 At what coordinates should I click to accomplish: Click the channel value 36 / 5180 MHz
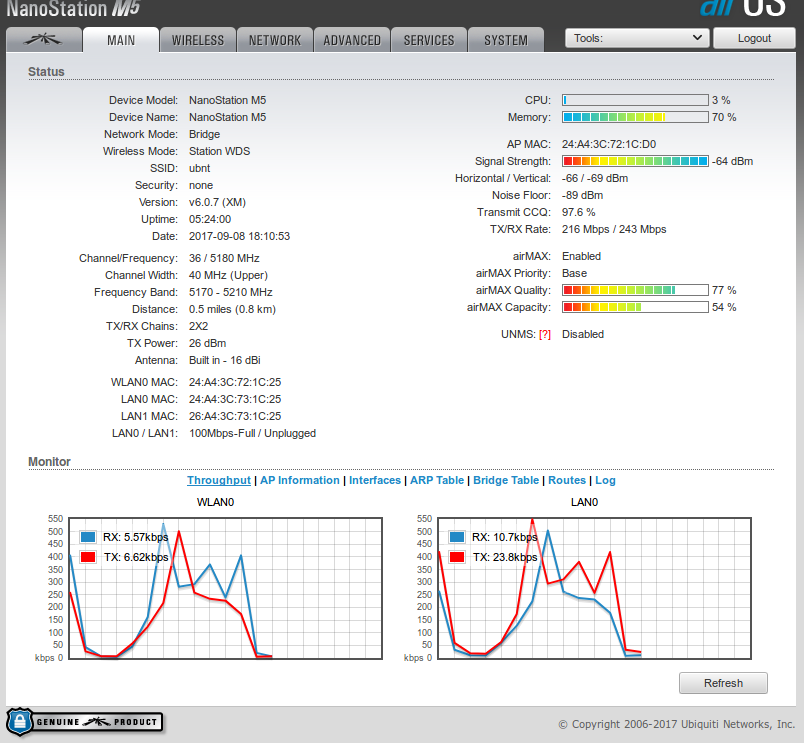(224, 258)
